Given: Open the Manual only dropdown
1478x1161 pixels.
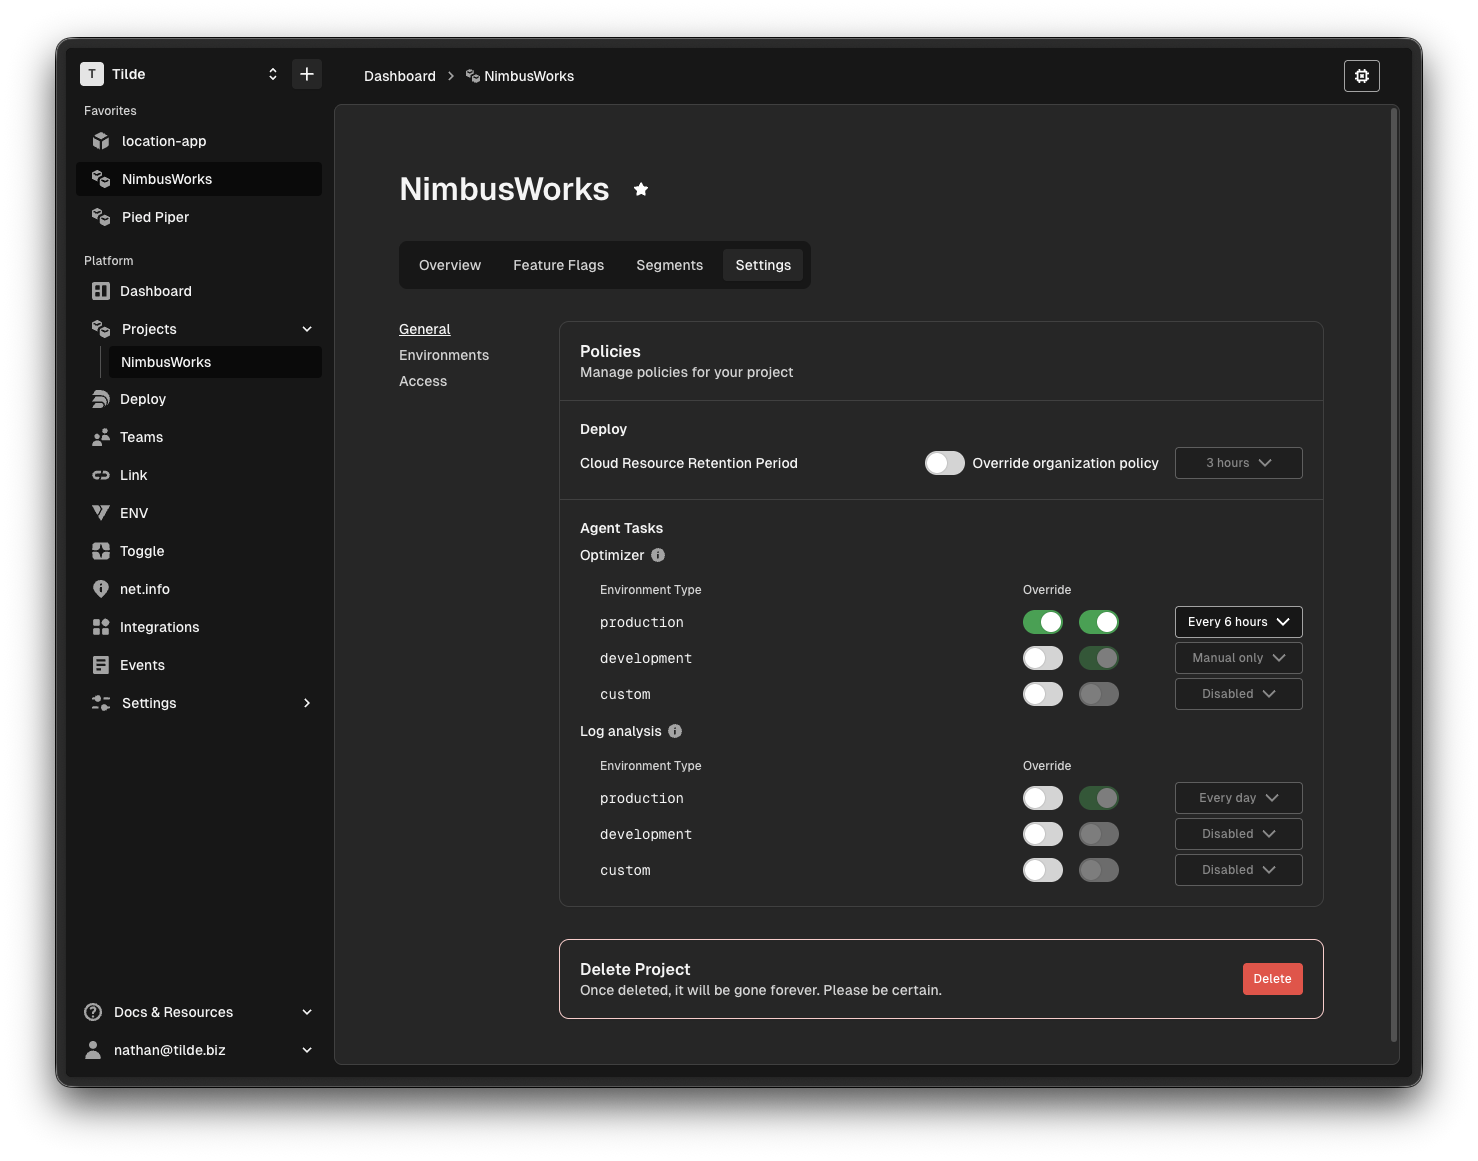Looking at the screenshot, I should [x=1239, y=658].
